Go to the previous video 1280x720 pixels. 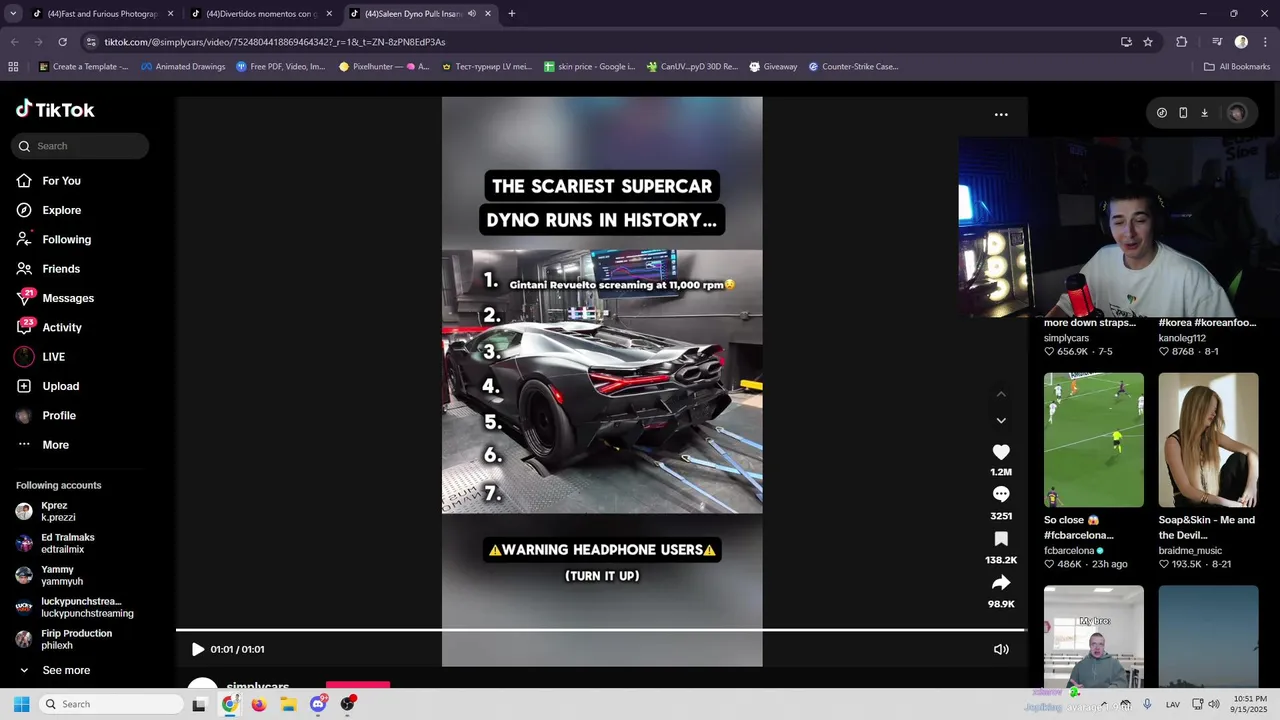pos(1001,395)
